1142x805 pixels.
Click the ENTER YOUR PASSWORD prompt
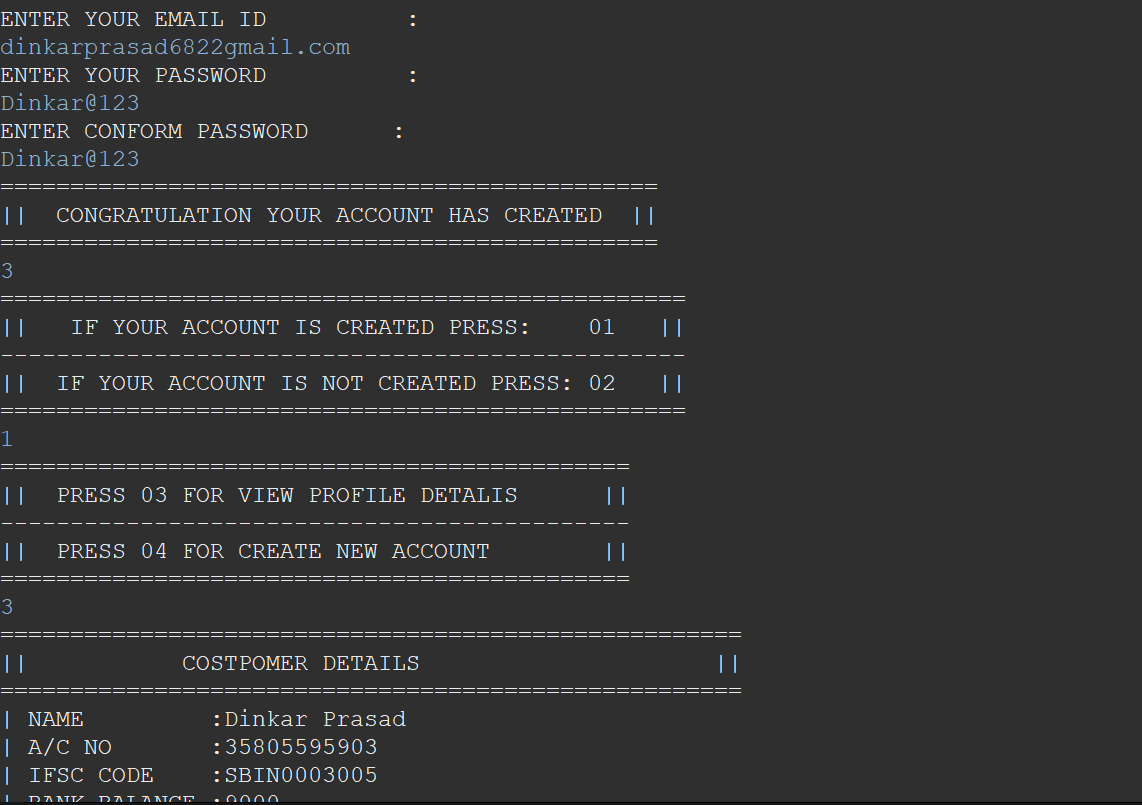pyautogui.click(x=133, y=76)
